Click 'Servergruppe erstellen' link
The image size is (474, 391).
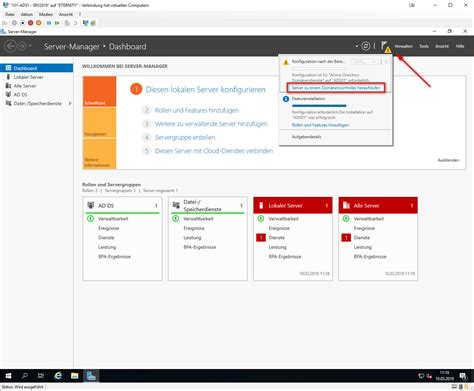tap(185, 137)
